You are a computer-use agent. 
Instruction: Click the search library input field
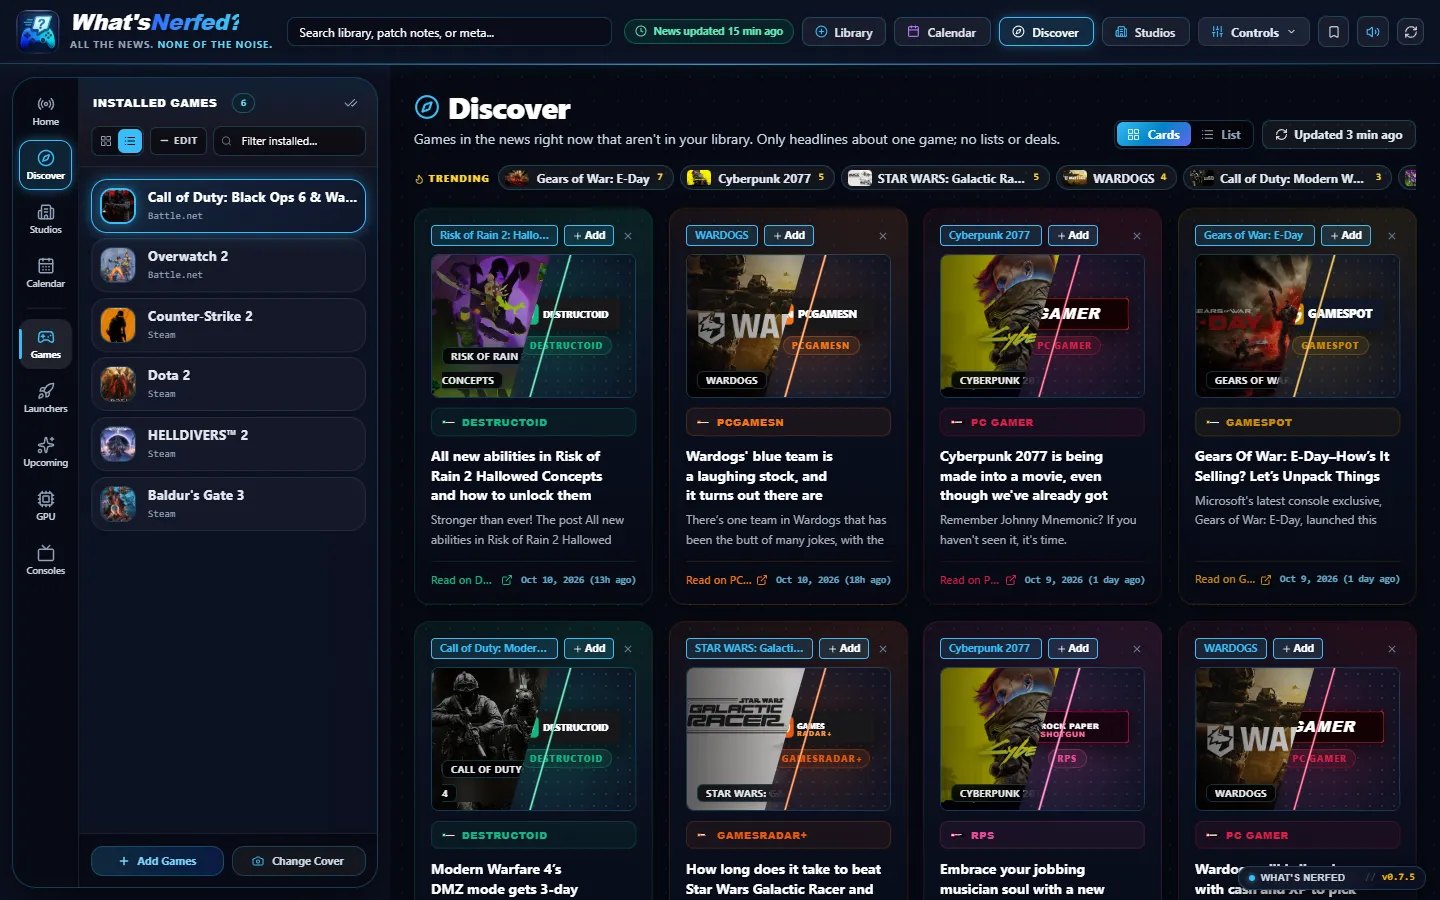449,32
